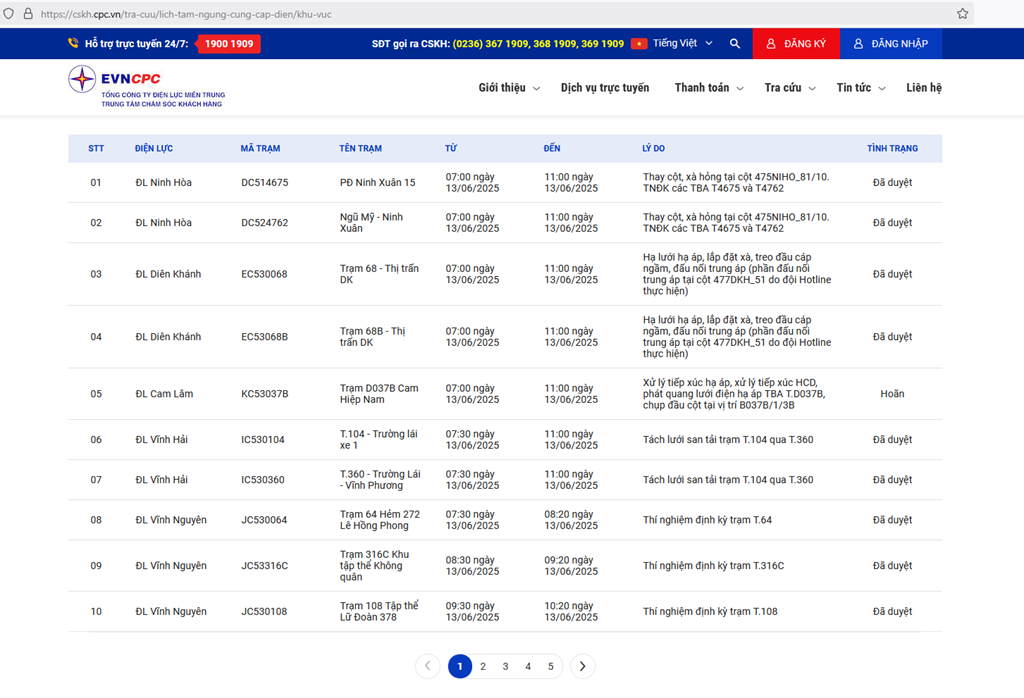This screenshot has height=698, width=1024.
Task: Click reason Thí nghiệm định kỳ trạm T.316C
Action: point(713,565)
